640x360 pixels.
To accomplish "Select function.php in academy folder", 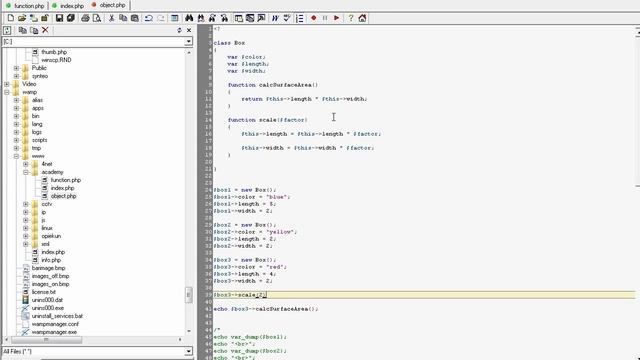I will tap(66, 180).
